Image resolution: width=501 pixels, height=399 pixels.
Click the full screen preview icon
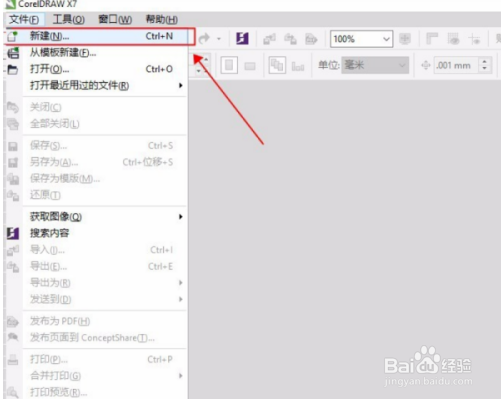405,39
